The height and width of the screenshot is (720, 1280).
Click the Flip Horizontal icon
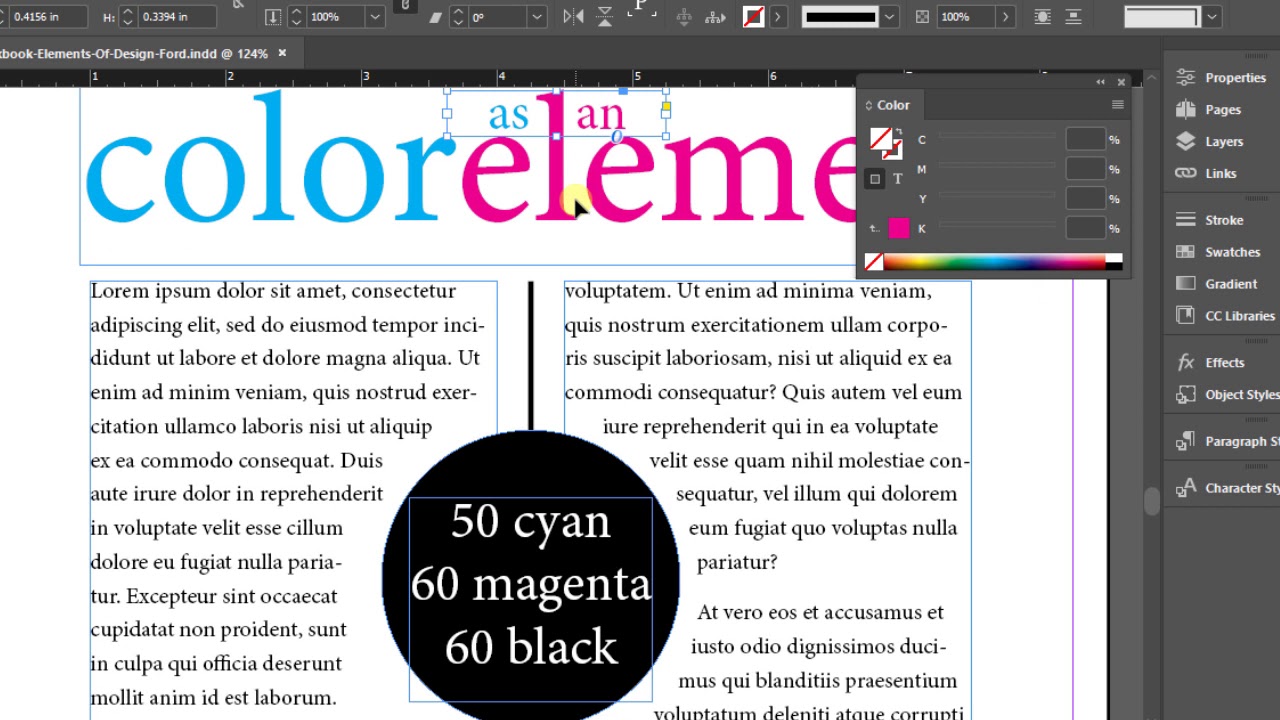click(x=573, y=16)
